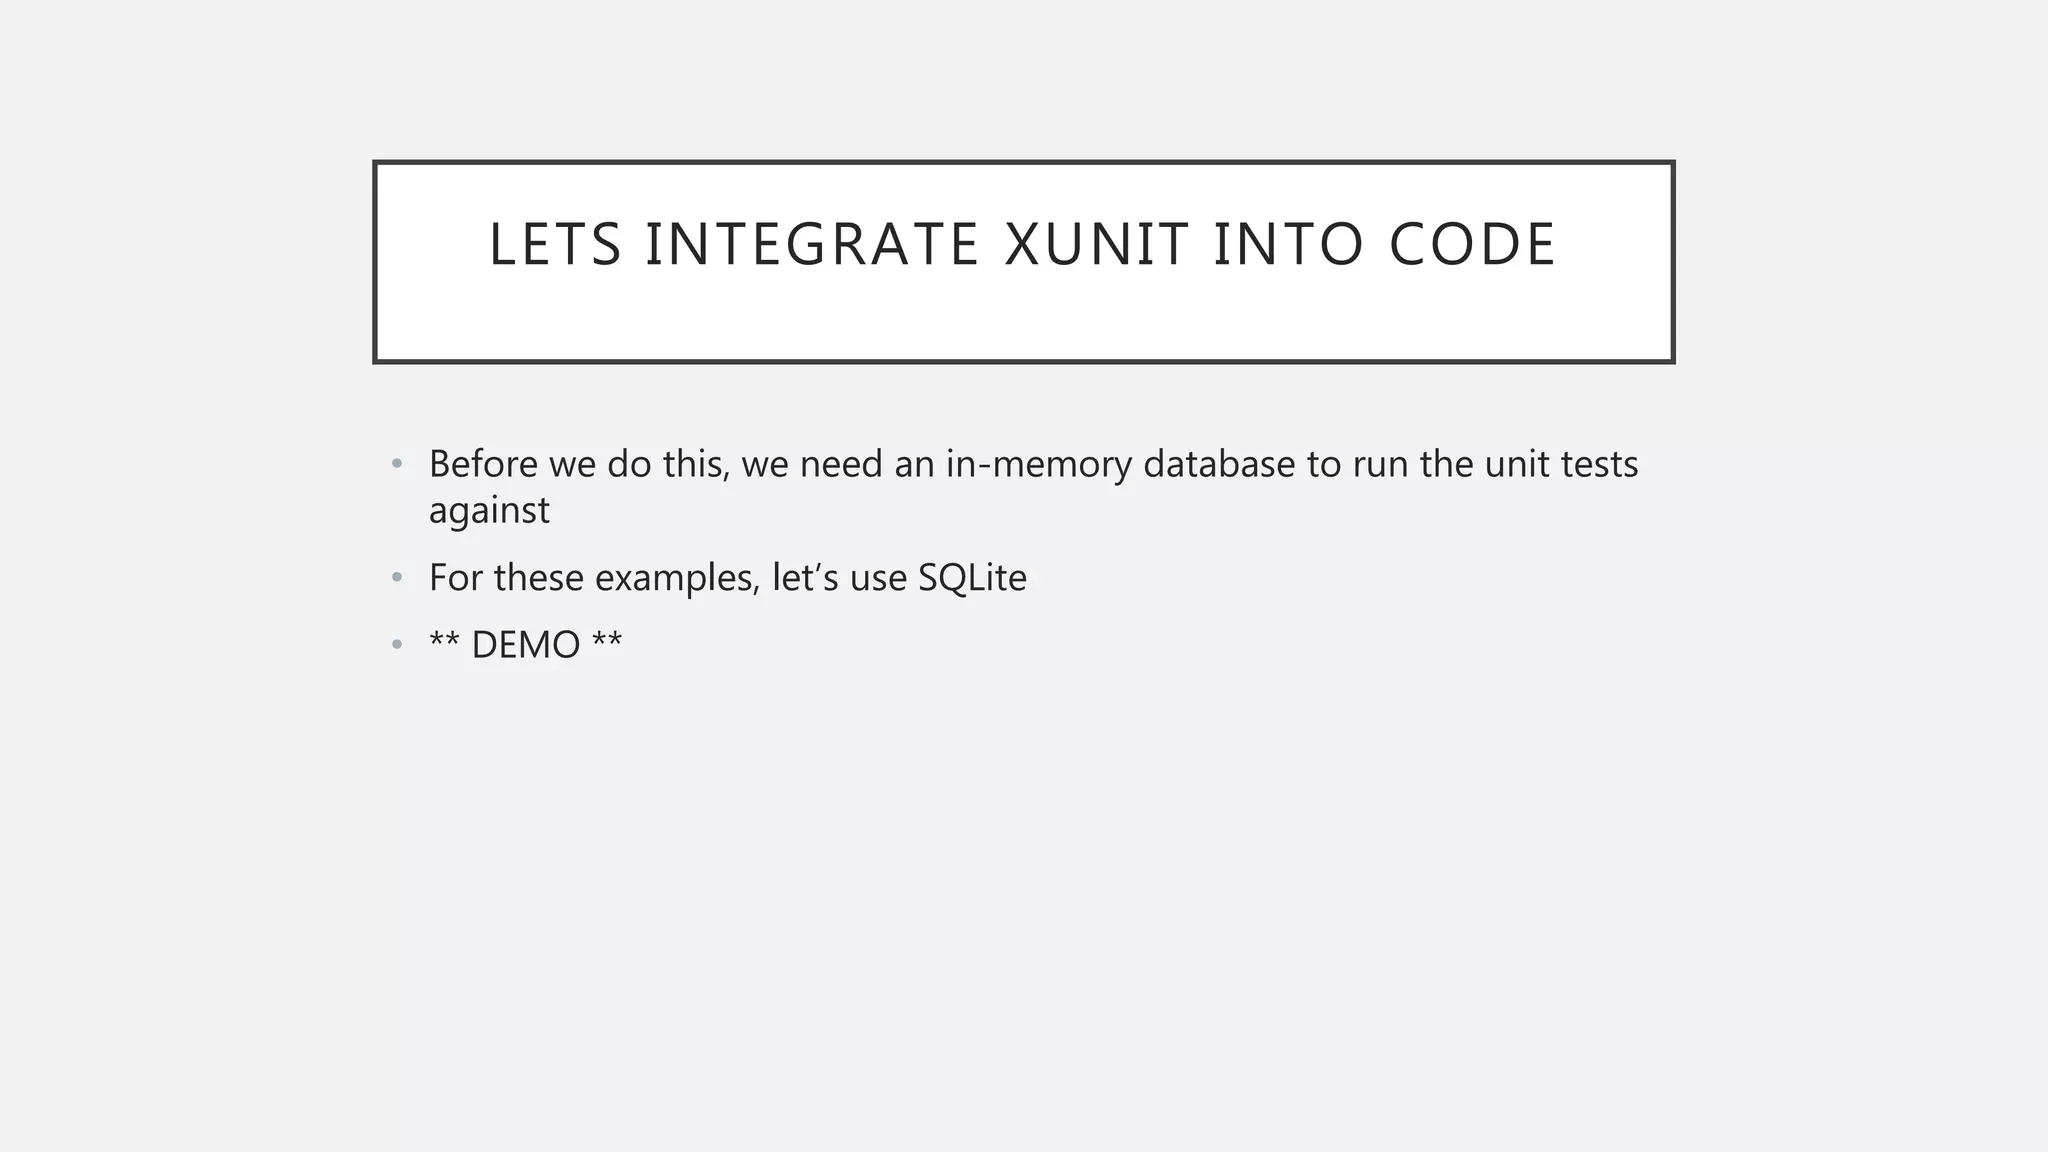Screen dimensions: 2048x1152
Task: Click the asterisks before the word DEMO
Action: 444,640
